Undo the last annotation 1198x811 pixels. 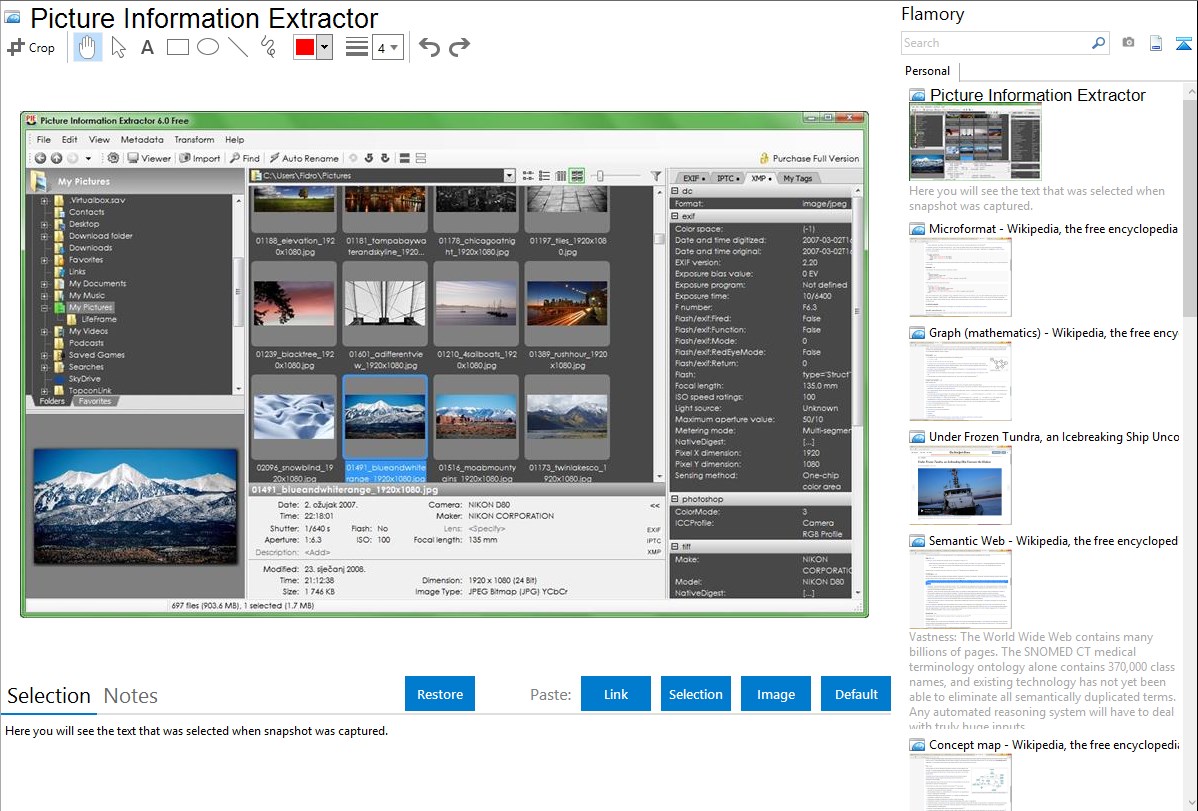point(429,47)
